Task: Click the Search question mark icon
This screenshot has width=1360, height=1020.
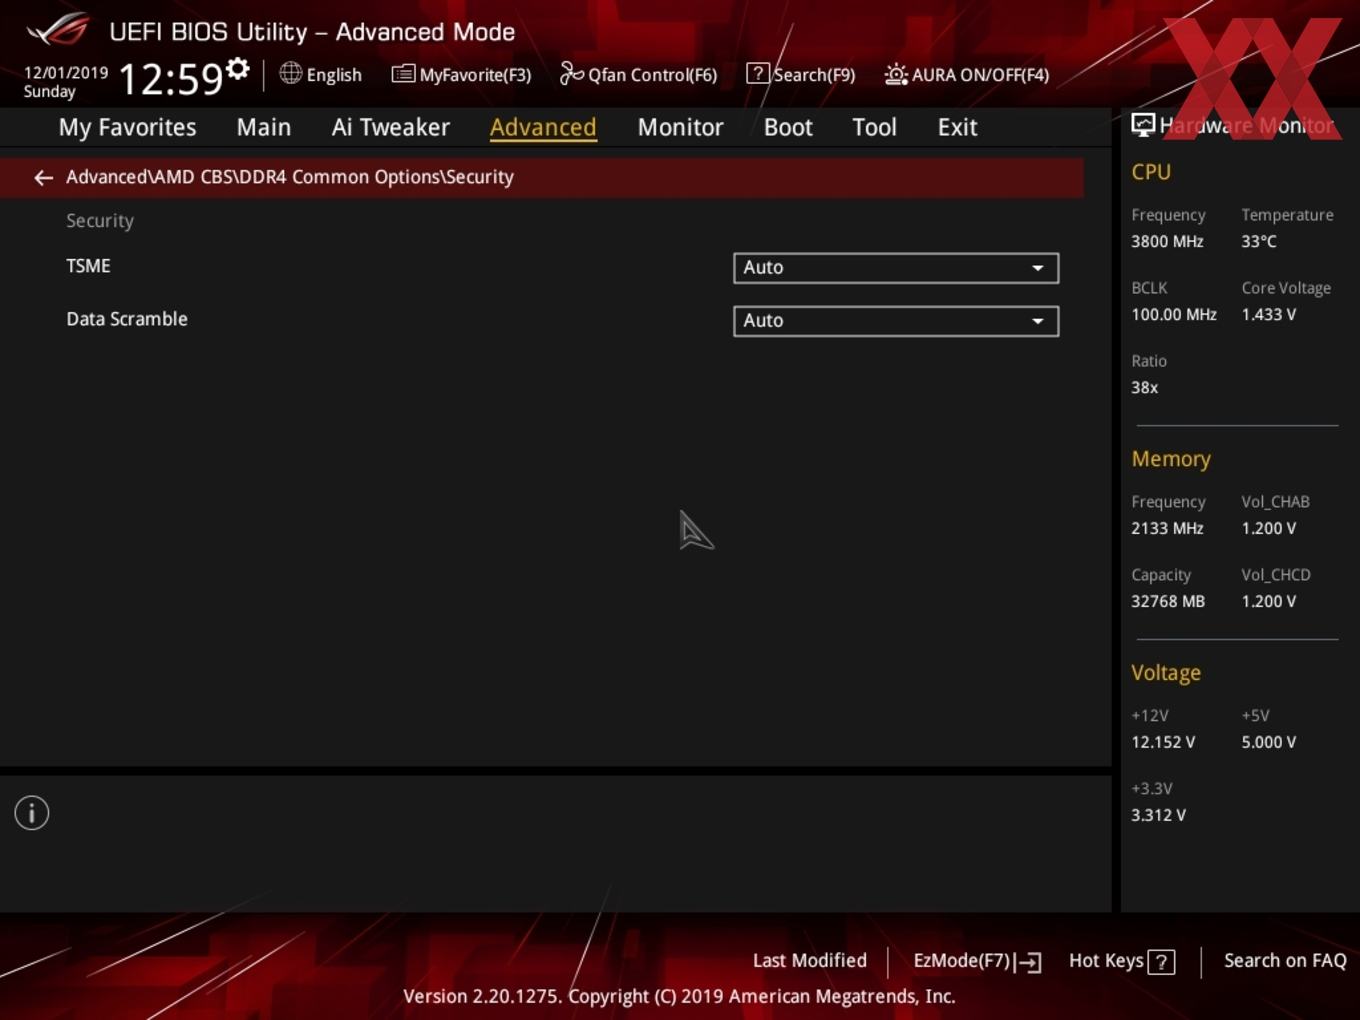Action: point(758,73)
